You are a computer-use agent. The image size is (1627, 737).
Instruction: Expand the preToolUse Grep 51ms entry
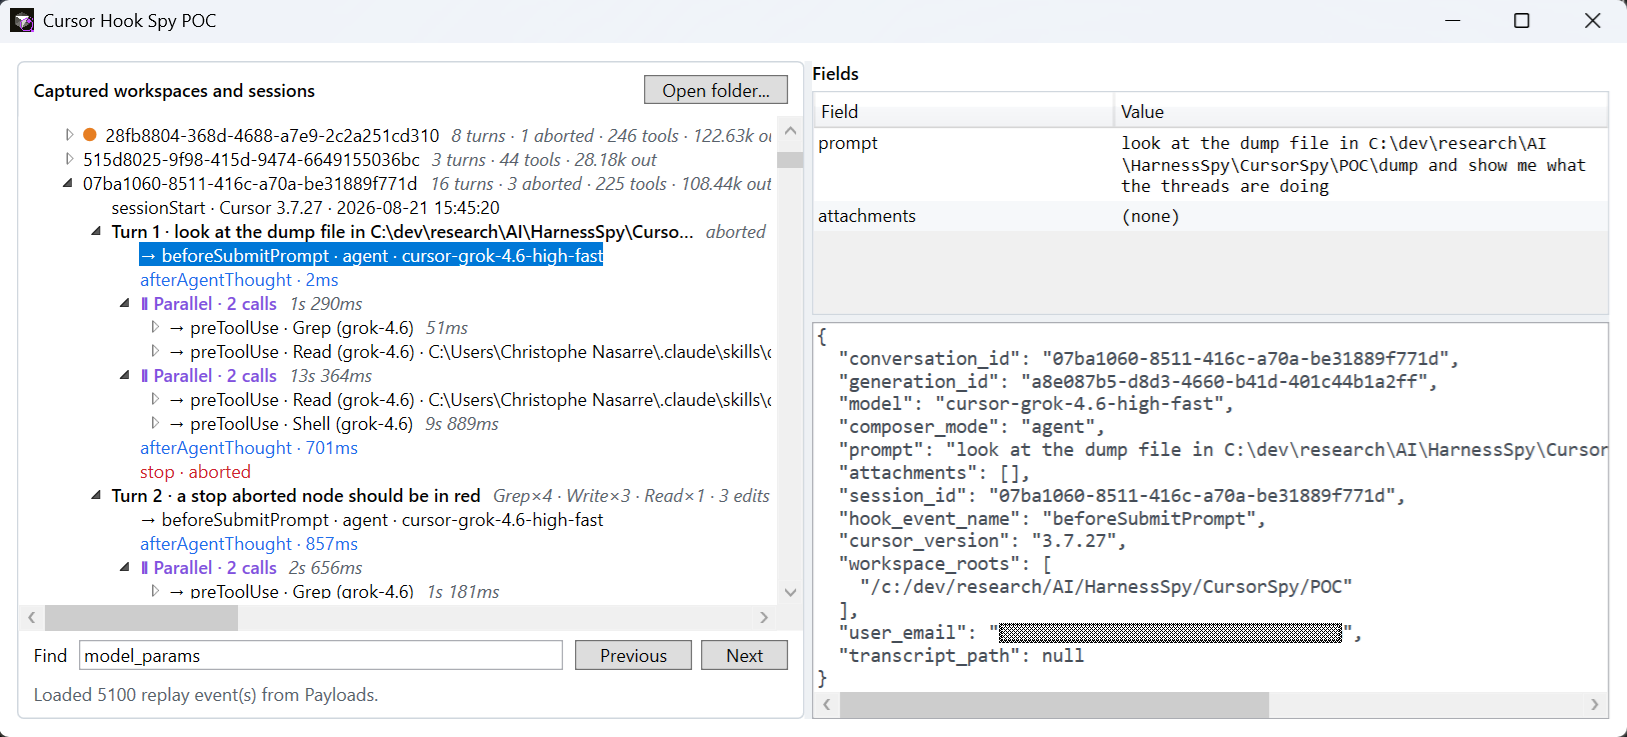point(155,327)
